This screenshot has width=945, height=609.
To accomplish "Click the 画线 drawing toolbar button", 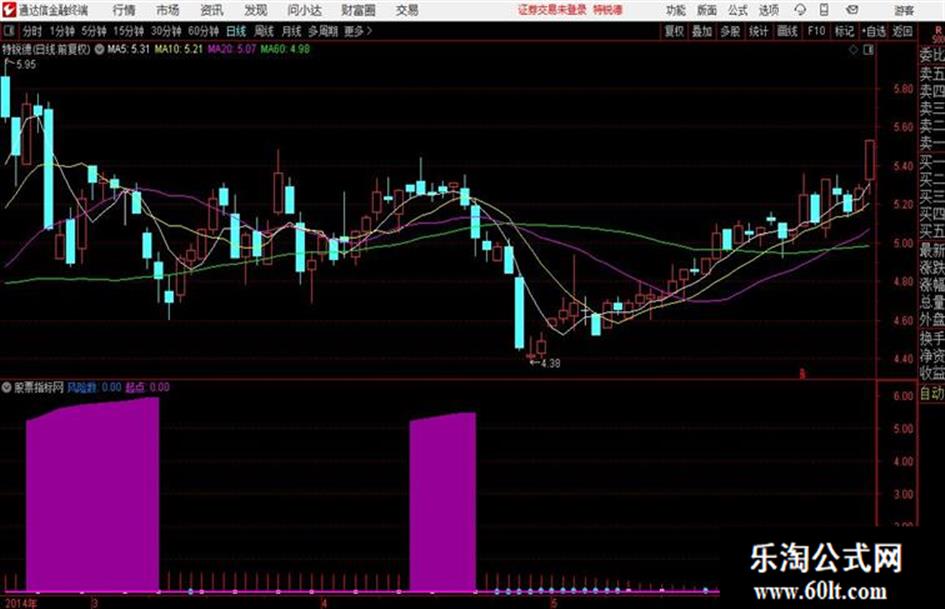I will [787, 31].
